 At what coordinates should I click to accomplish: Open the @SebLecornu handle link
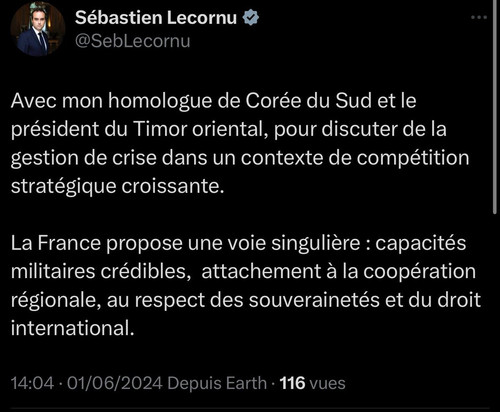click(x=133, y=41)
